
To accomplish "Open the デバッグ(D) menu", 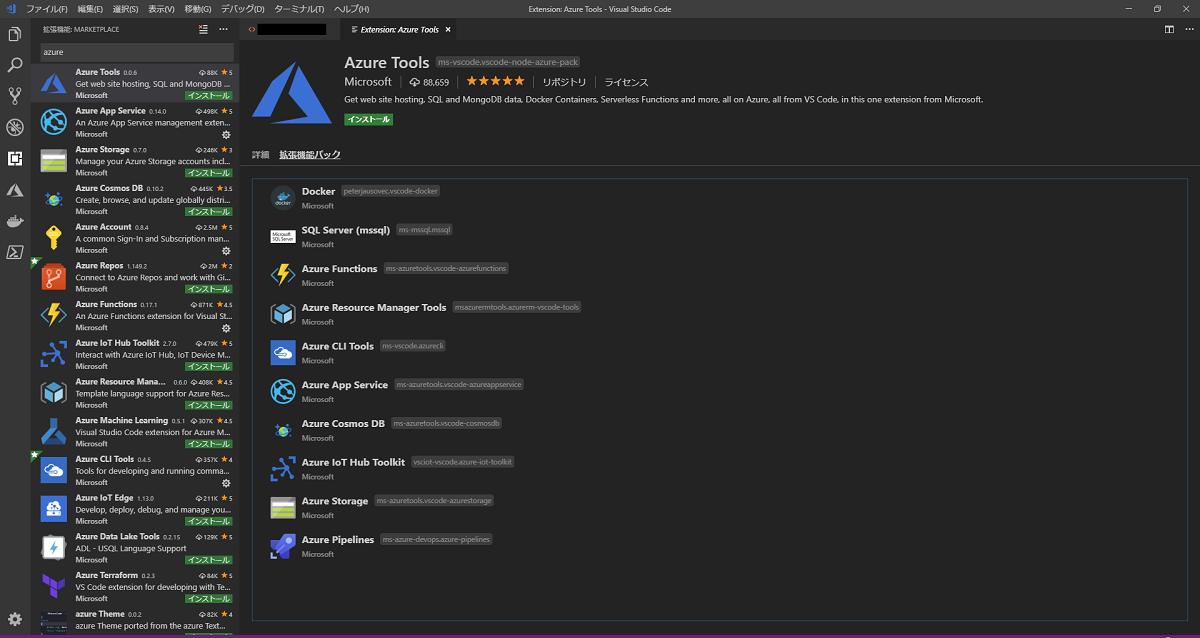I will click(243, 8).
